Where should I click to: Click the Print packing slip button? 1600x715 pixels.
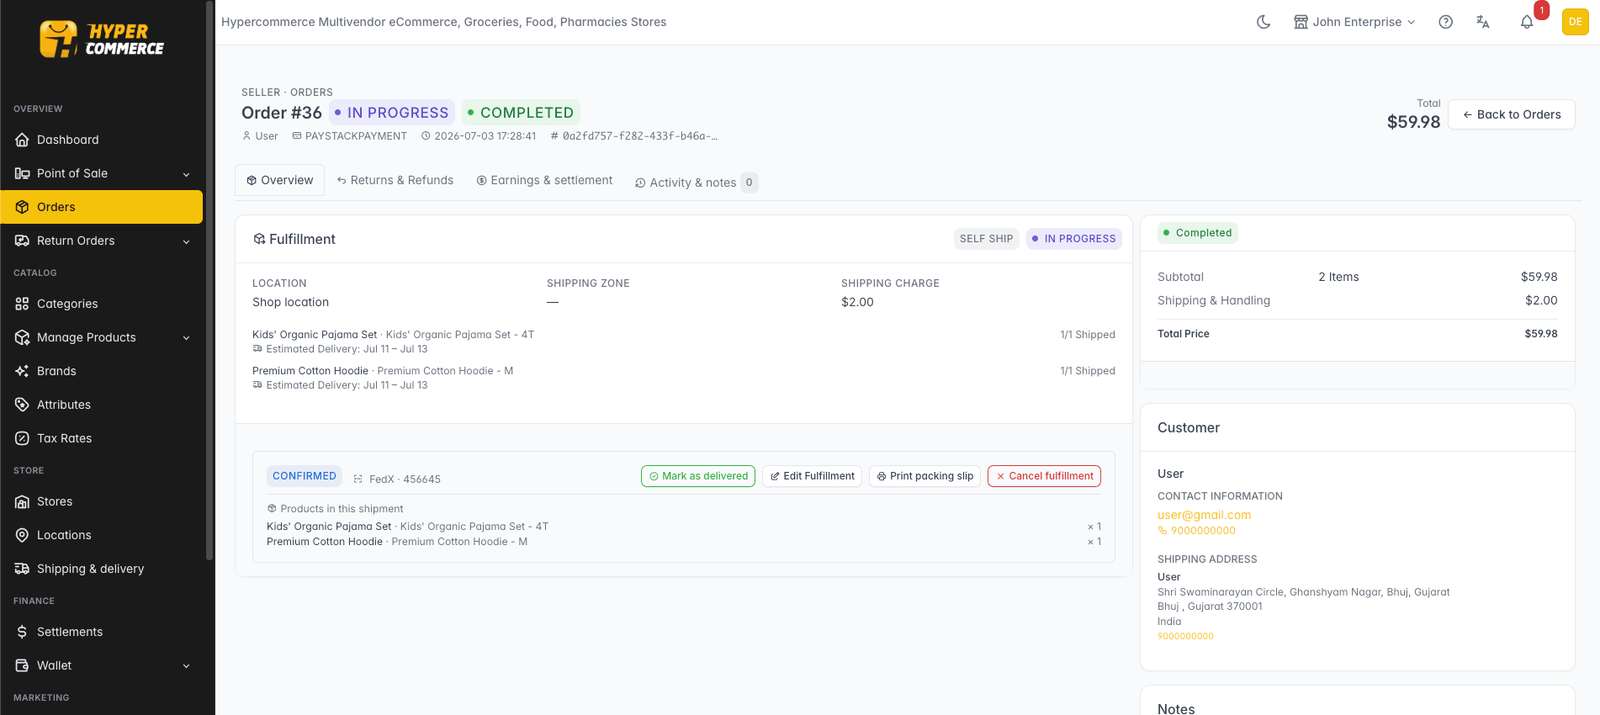tap(925, 476)
